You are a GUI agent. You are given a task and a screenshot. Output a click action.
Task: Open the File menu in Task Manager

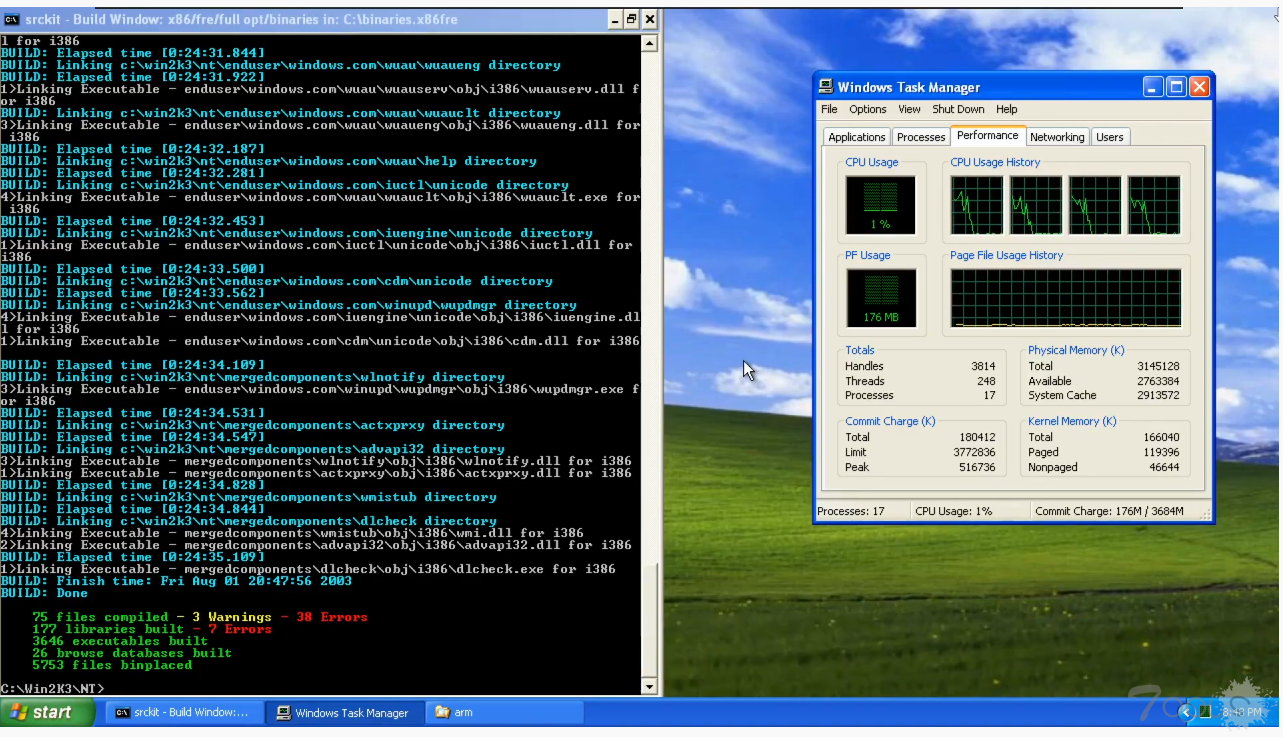829,110
